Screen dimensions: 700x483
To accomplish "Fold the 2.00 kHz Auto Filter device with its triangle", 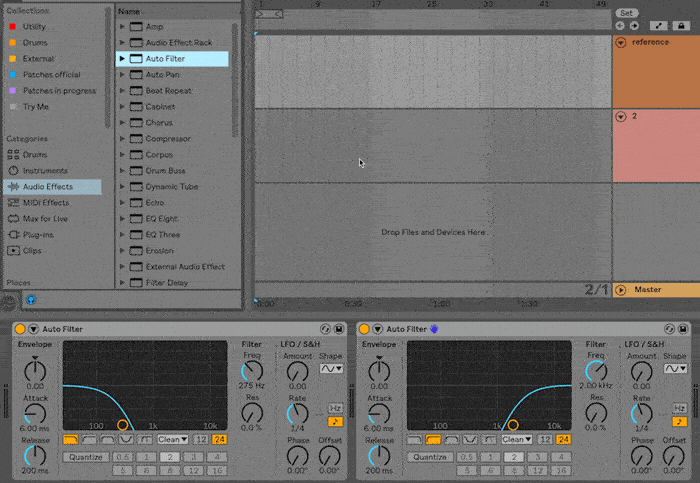I will [378, 329].
